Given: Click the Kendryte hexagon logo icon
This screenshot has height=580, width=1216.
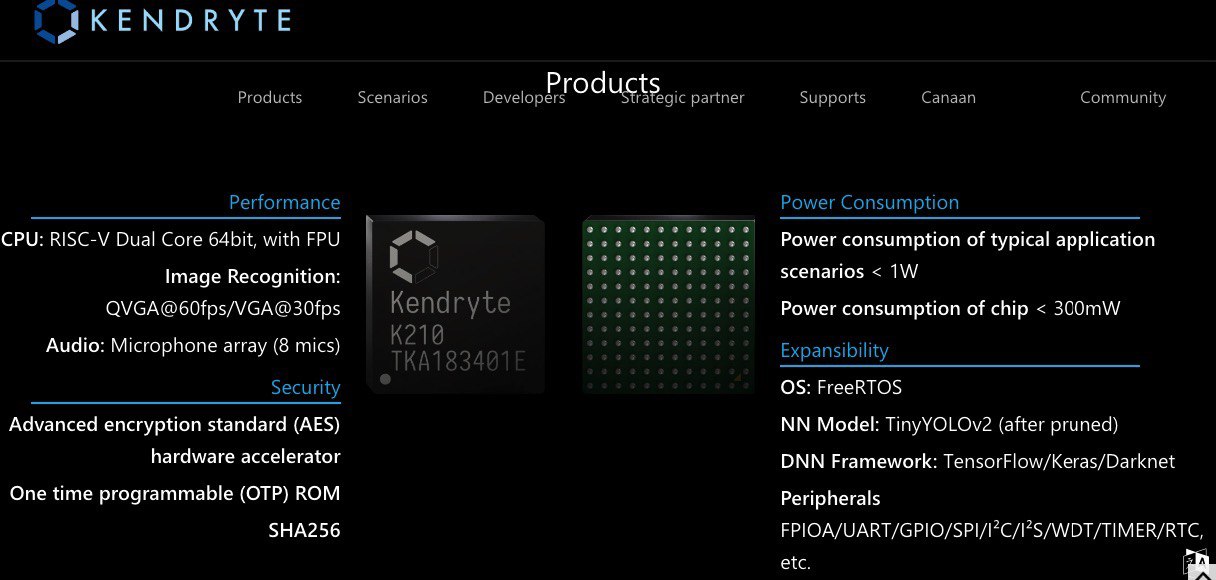Looking at the screenshot, I should click(55, 21).
